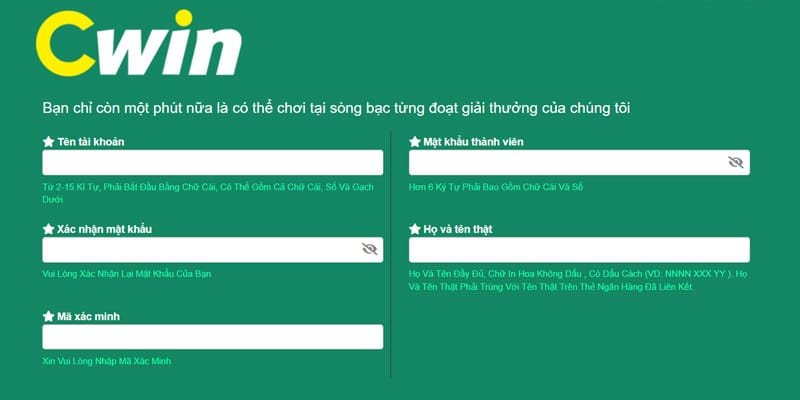Screen dimensions: 800x400
Task: Show password in Mật khẩu thành viên field
Action: [735, 162]
